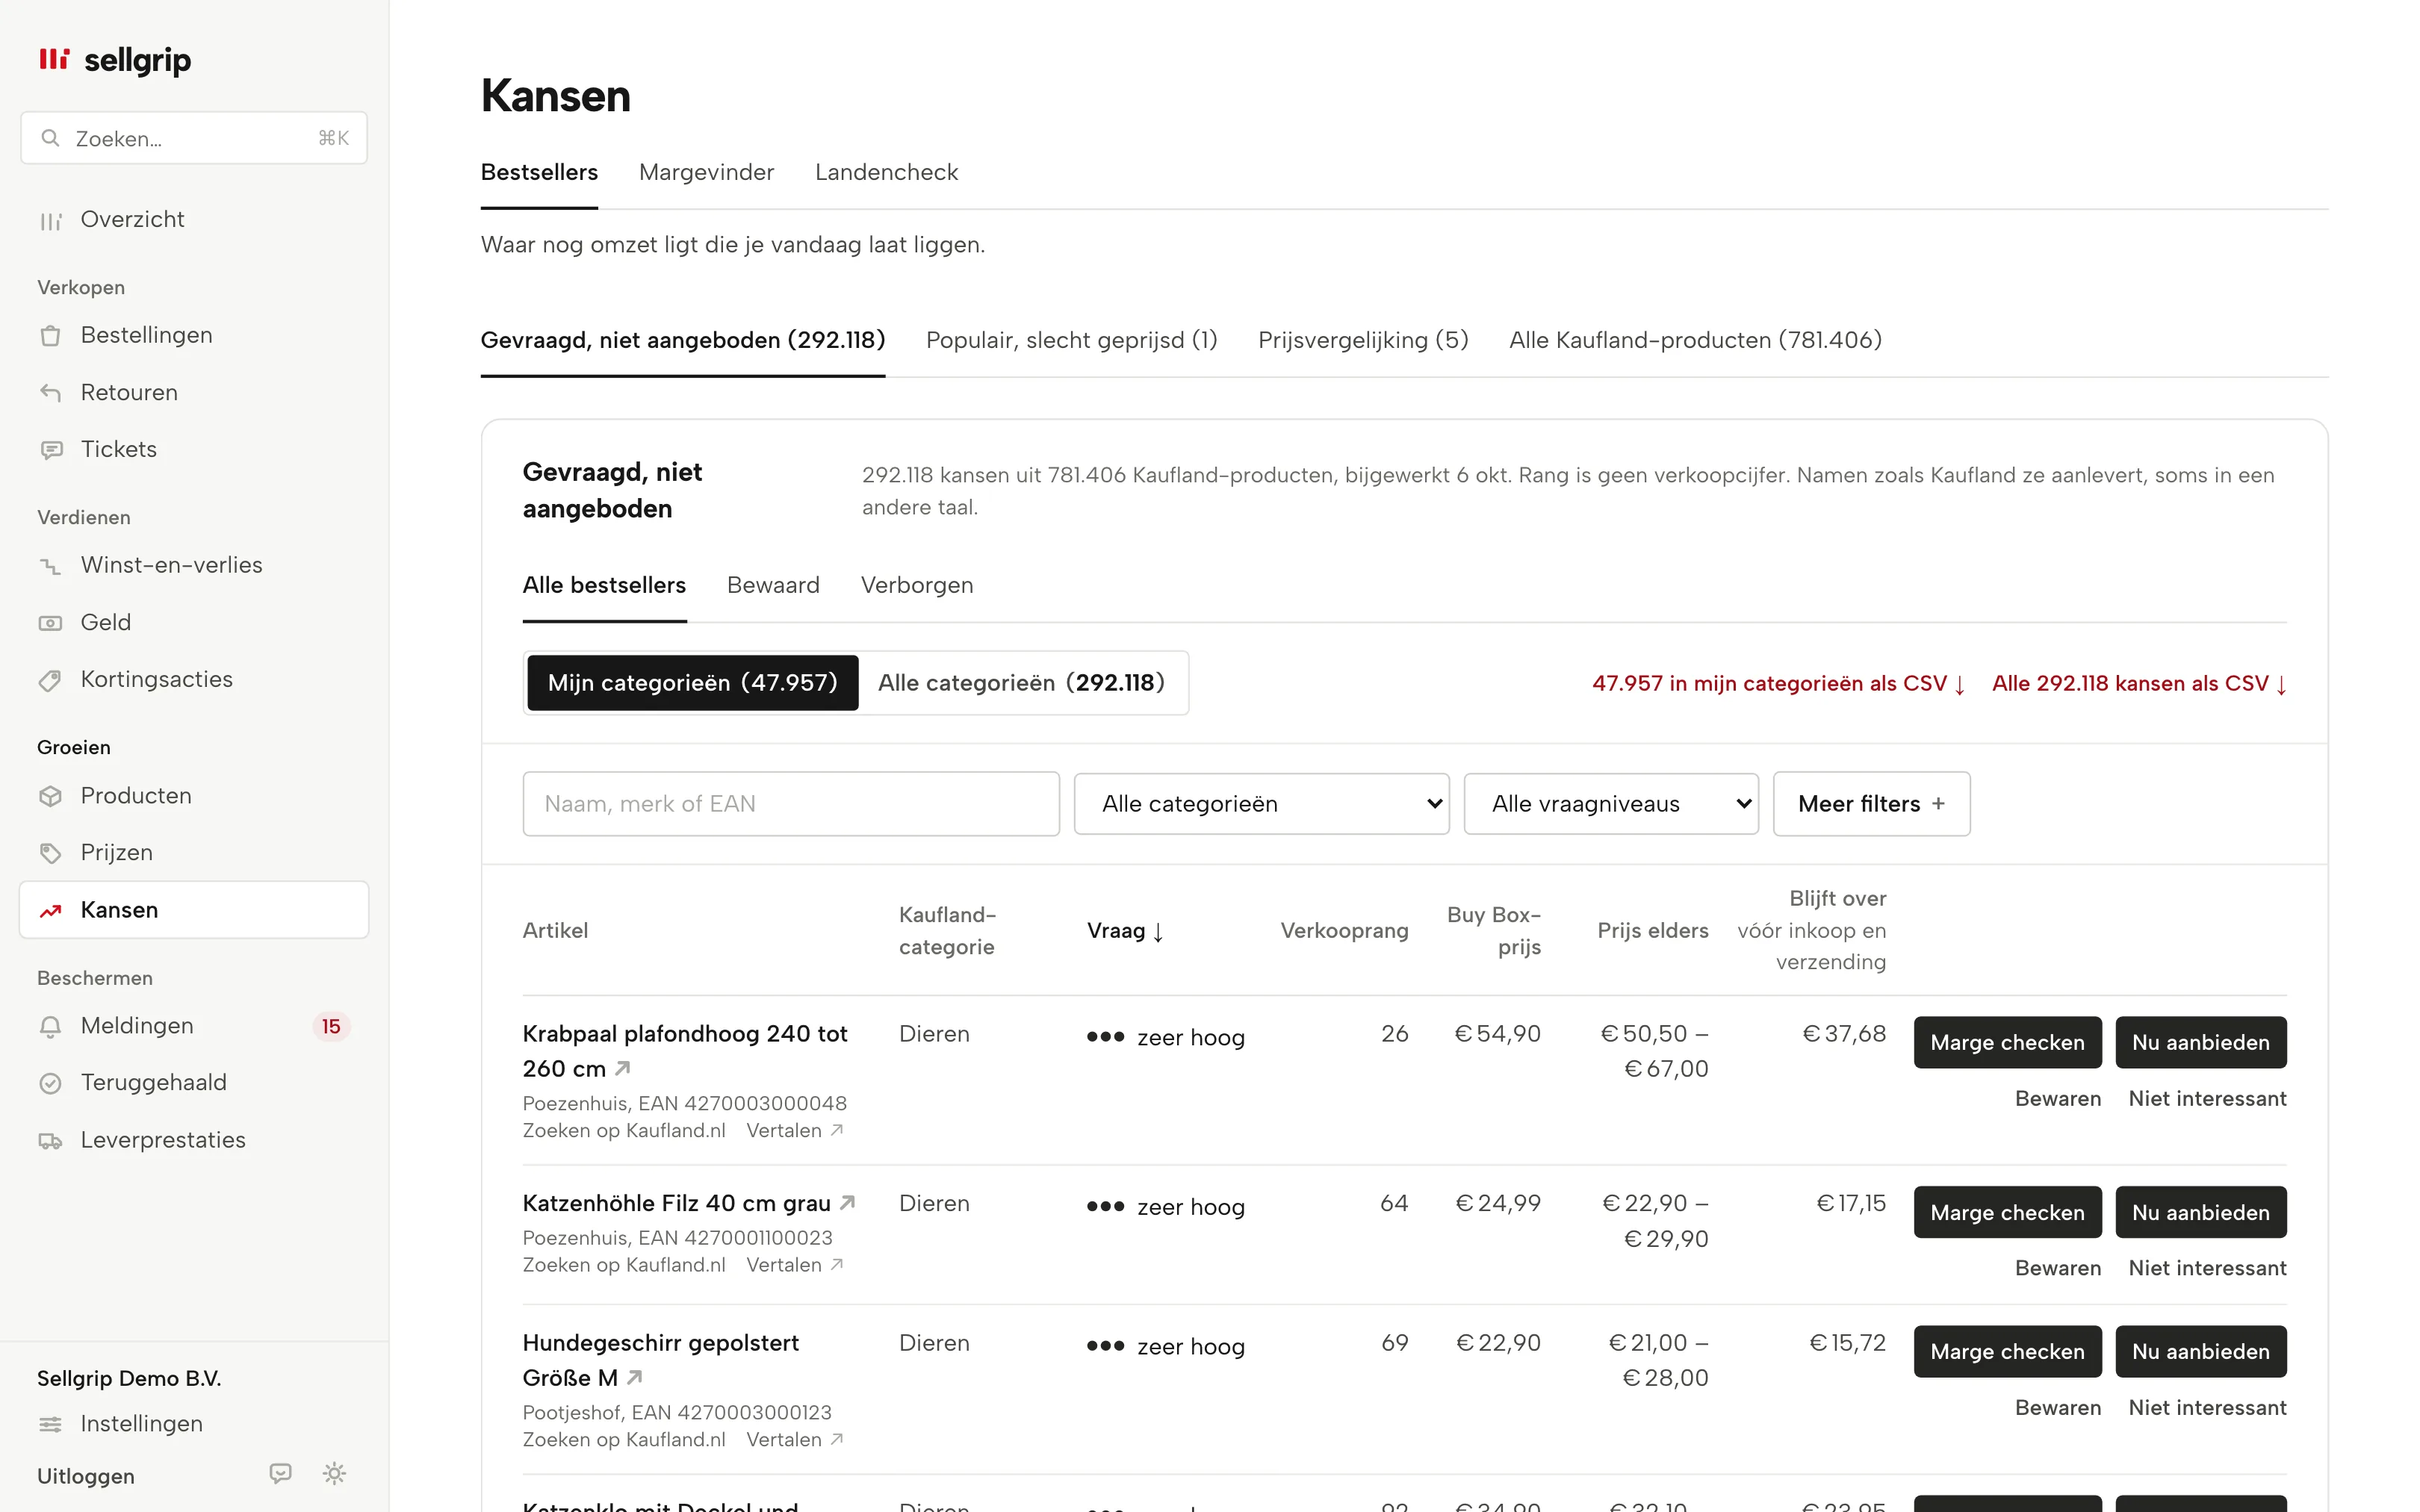Viewport: 2420px width, 1512px height.
Task: Click Vertalen link under Krabpaal plafondhoog
Action: point(795,1131)
